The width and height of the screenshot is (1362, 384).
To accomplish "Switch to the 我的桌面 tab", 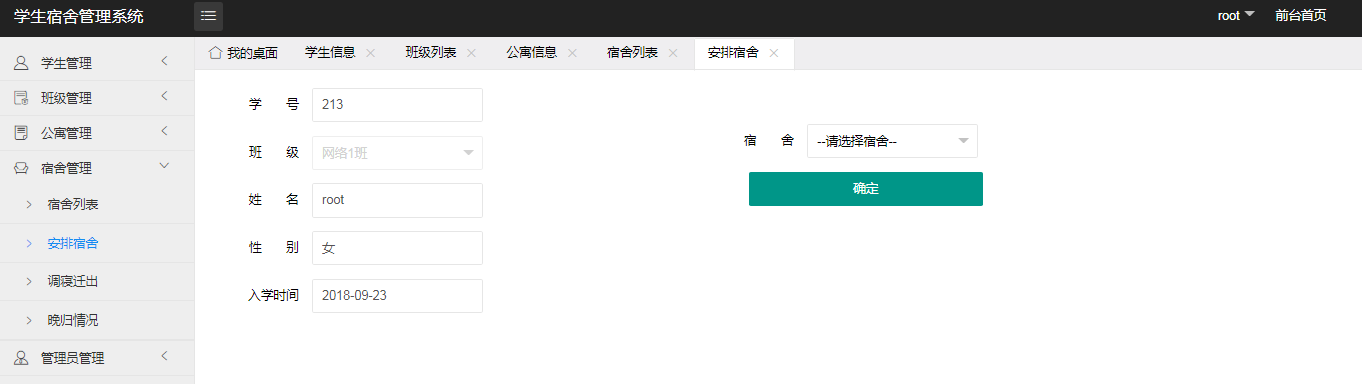I will [243, 53].
